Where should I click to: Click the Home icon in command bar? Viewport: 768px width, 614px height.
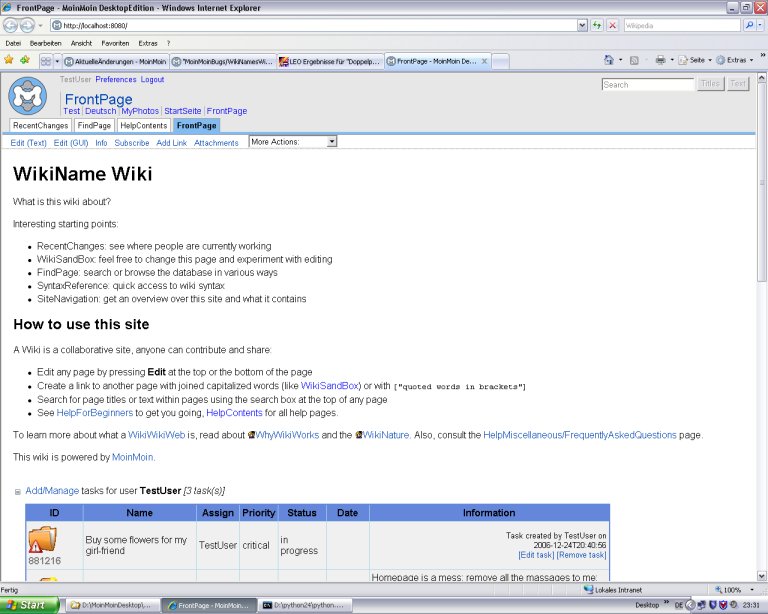[609, 60]
